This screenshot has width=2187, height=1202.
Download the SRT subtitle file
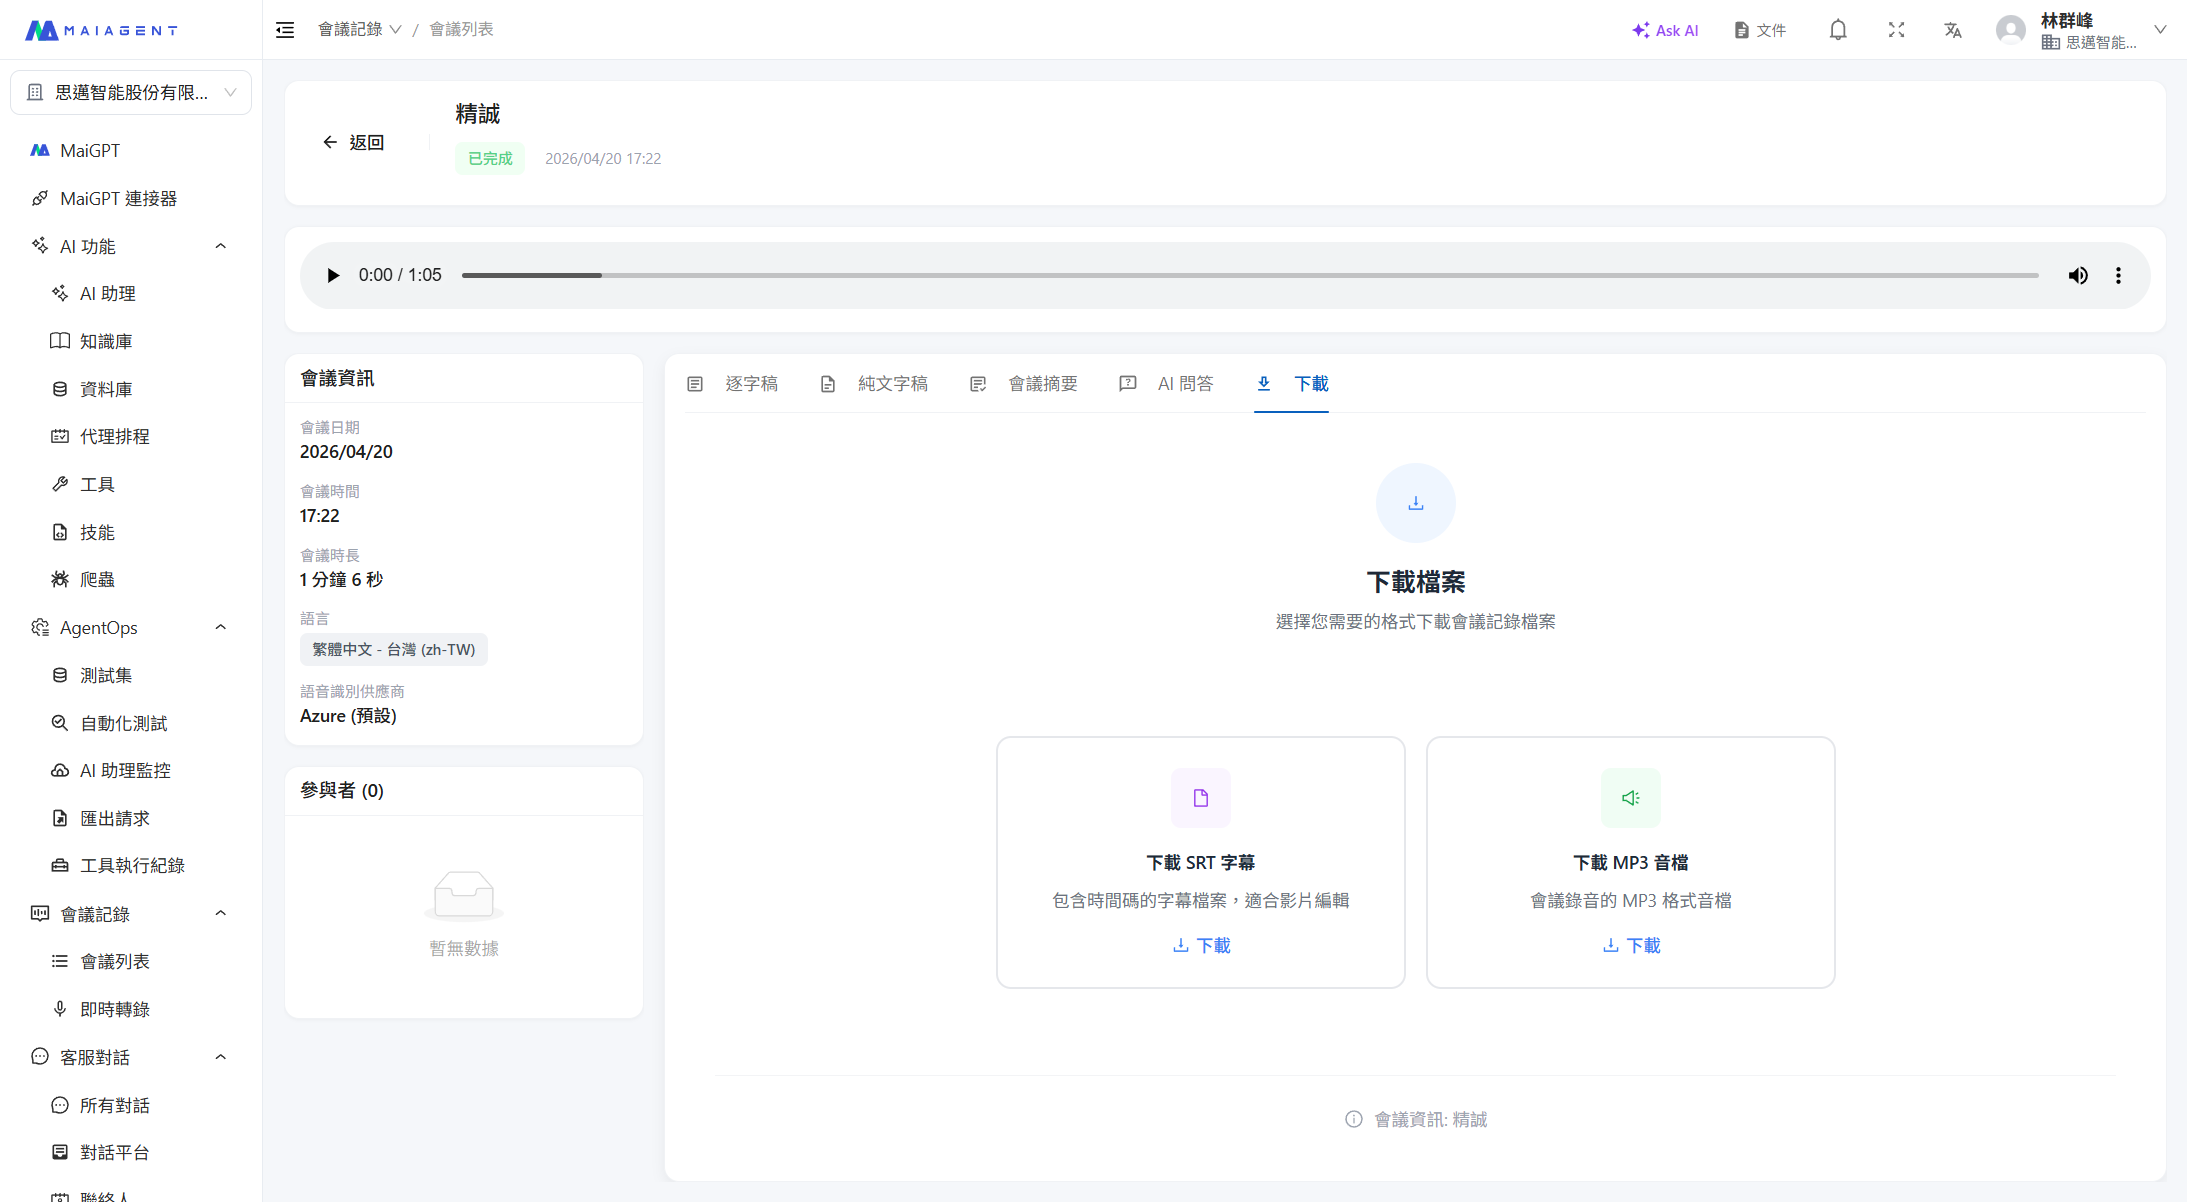coord(1201,945)
